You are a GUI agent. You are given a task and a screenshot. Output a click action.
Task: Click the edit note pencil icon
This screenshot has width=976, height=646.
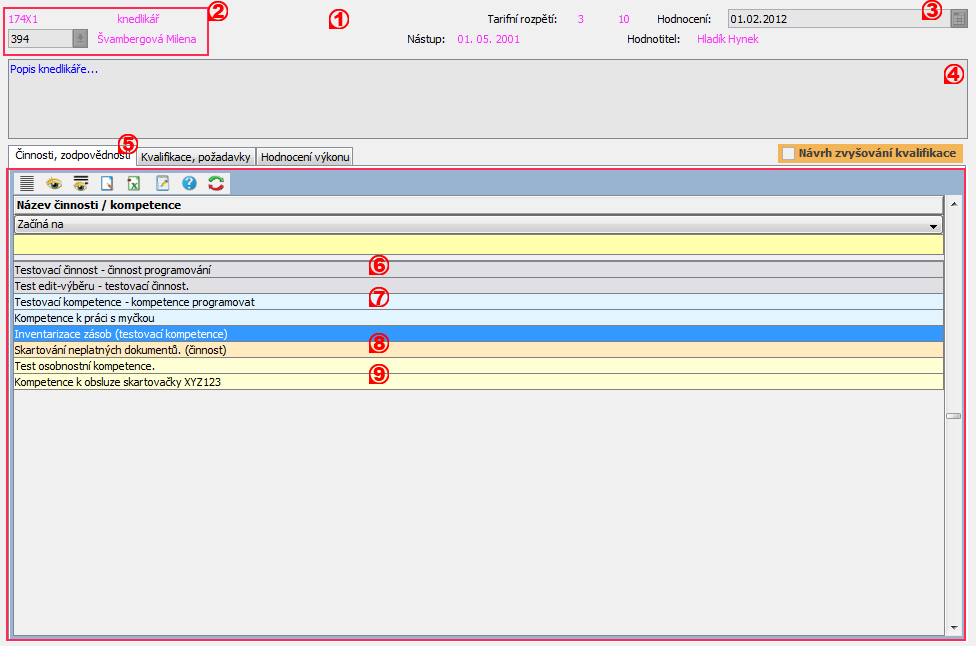[162, 183]
